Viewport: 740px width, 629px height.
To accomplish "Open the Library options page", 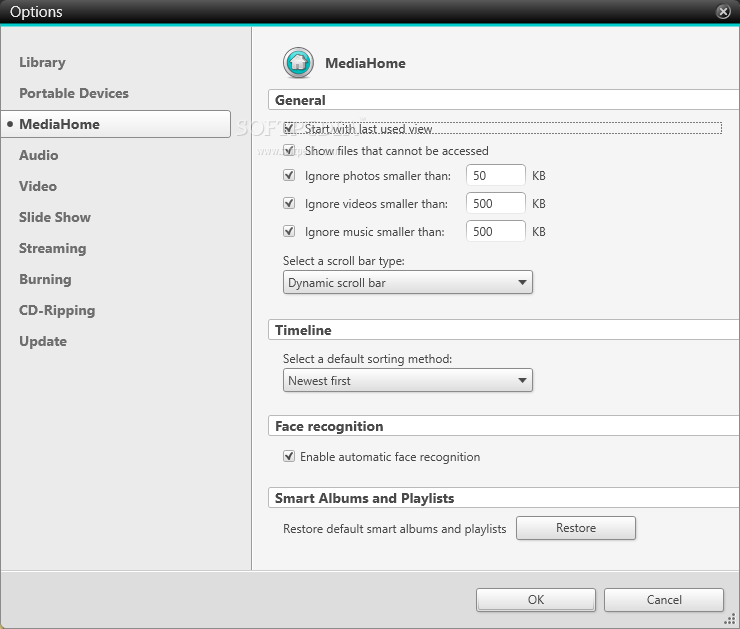I will (x=42, y=62).
